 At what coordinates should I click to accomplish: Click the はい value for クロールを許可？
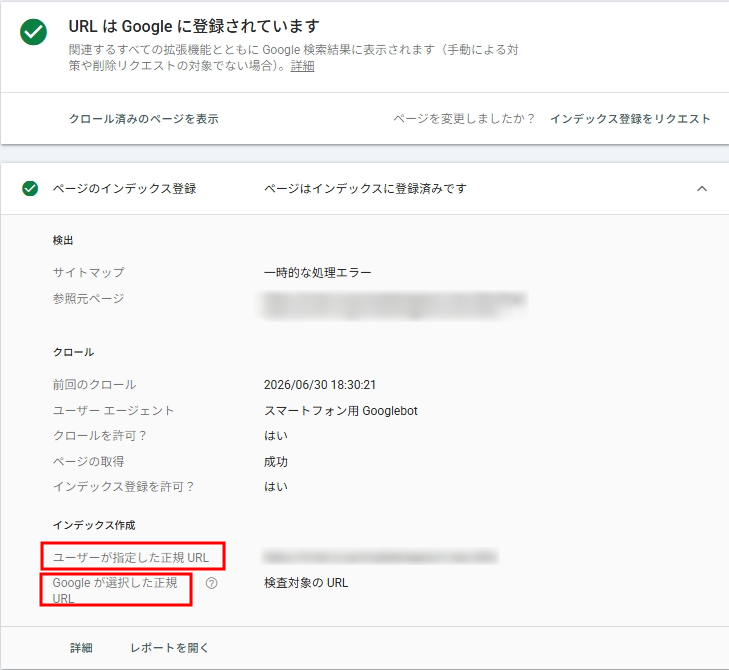tap(276, 436)
